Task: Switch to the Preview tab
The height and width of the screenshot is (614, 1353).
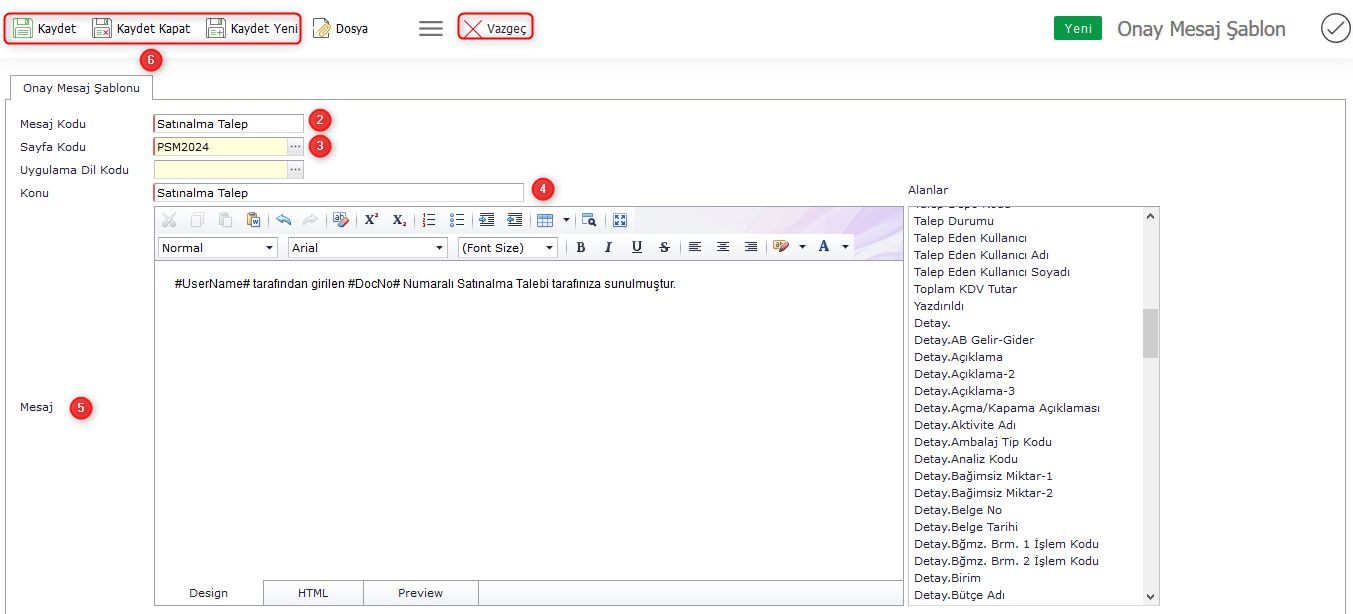Action: pos(420,593)
